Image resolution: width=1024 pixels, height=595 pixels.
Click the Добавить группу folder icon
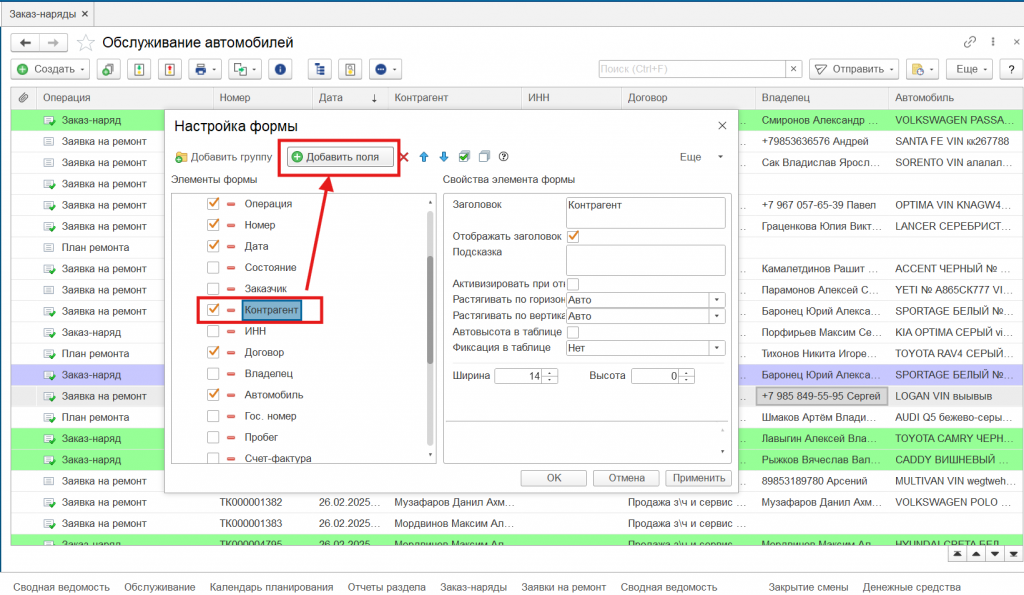[x=181, y=157]
